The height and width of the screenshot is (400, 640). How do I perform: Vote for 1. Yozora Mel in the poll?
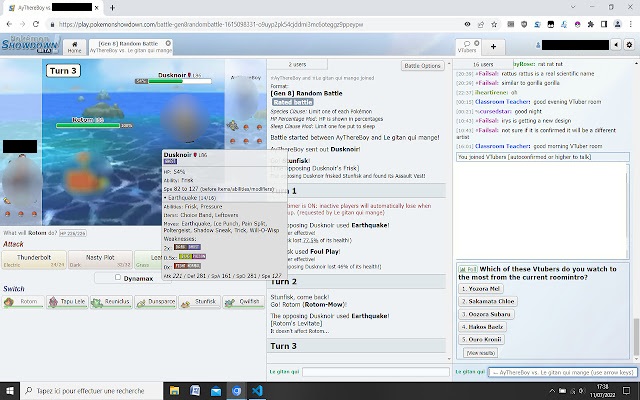pos(481,289)
